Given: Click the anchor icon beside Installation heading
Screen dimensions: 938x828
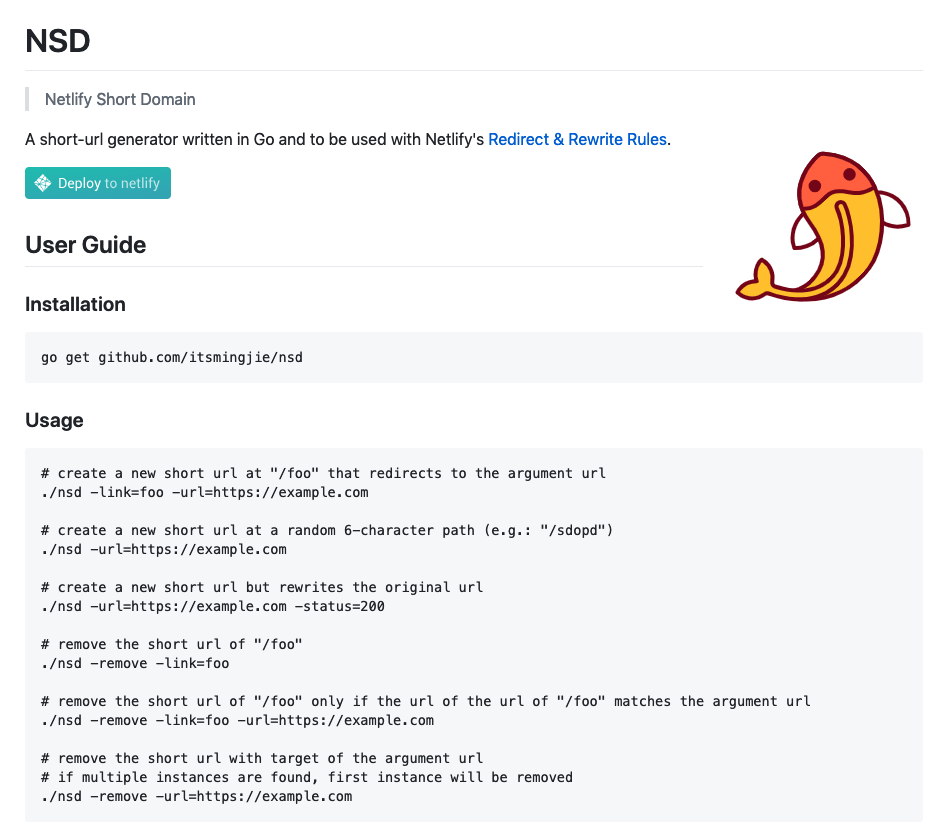Looking at the screenshot, I should point(15,304).
